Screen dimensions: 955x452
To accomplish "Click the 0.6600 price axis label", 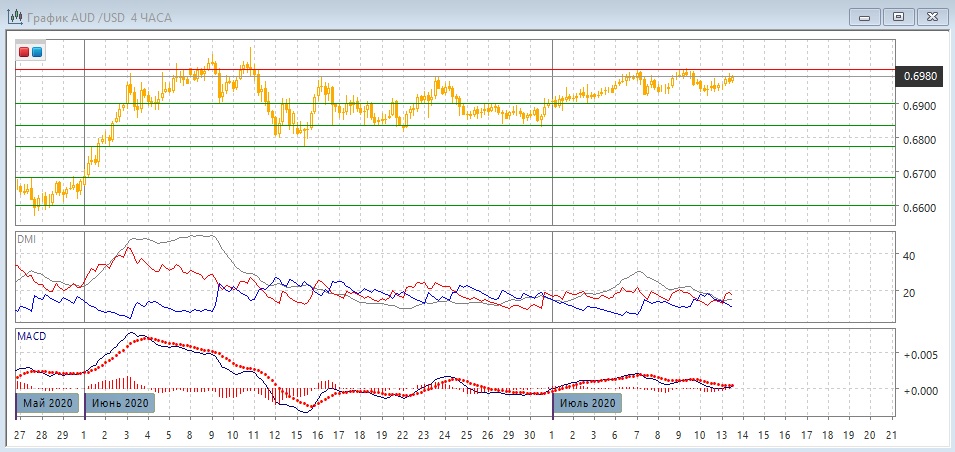I will pyautogui.click(x=919, y=208).
